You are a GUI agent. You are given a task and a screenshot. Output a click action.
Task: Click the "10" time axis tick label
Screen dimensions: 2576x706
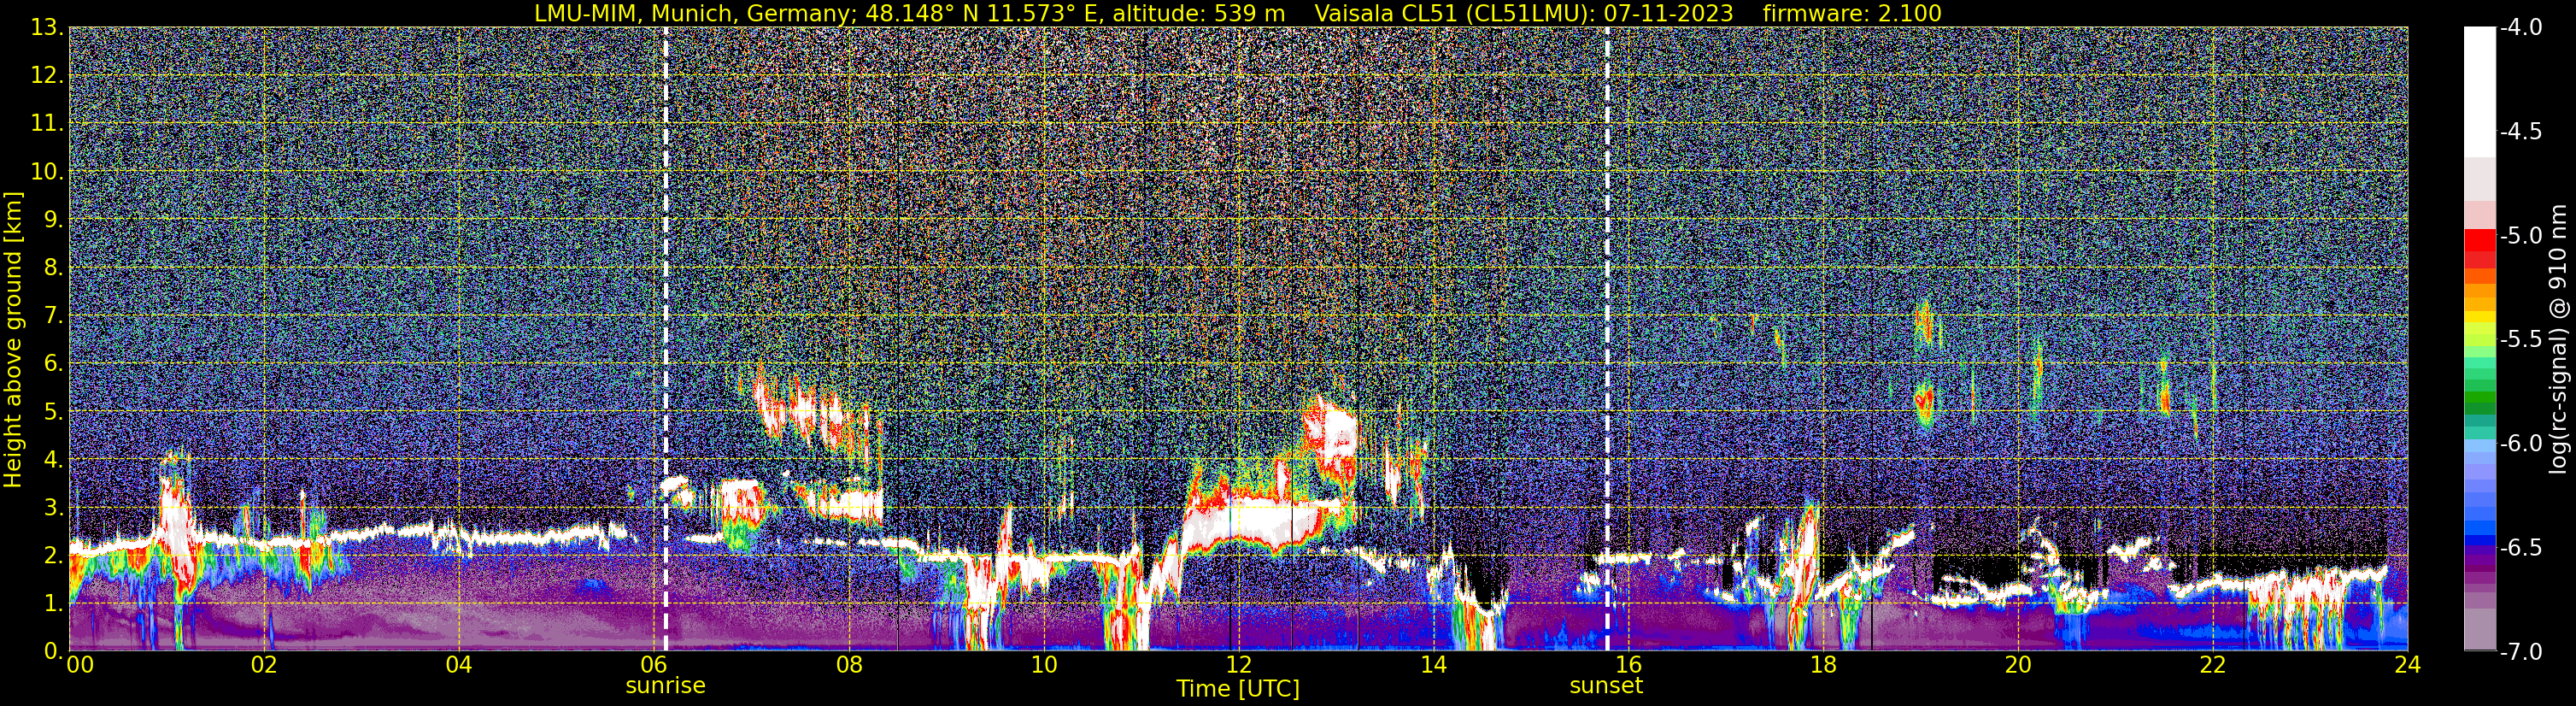(x=1043, y=665)
